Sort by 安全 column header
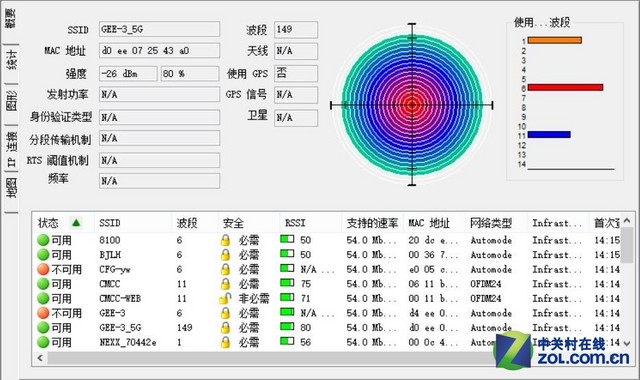 pyautogui.click(x=233, y=223)
